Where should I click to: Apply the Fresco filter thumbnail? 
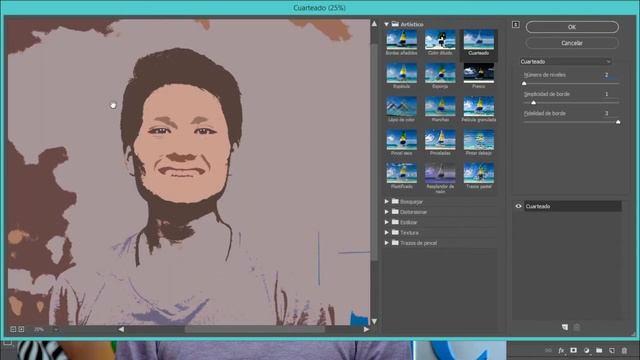coord(479,73)
